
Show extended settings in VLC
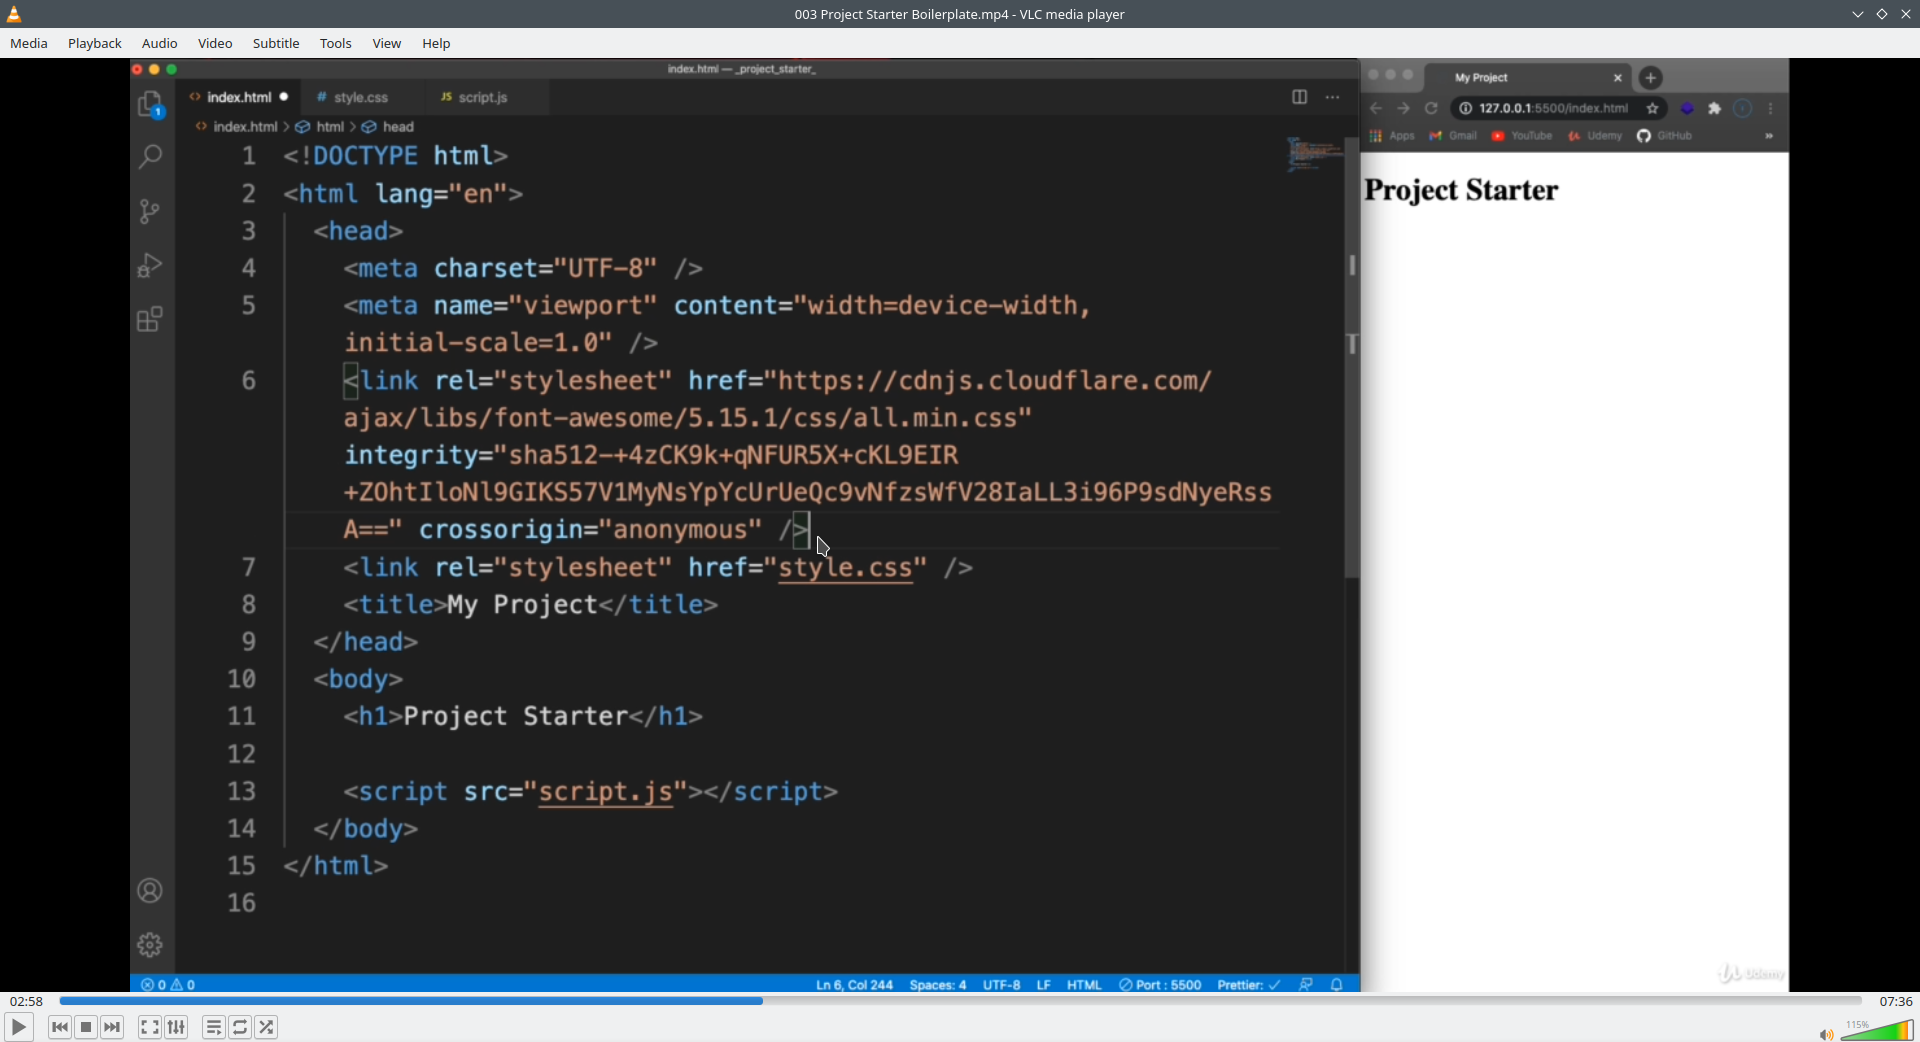click(x=176, y=1027)
